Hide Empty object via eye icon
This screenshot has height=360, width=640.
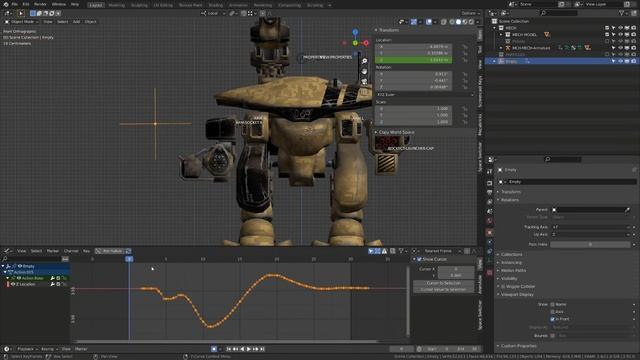620,61
